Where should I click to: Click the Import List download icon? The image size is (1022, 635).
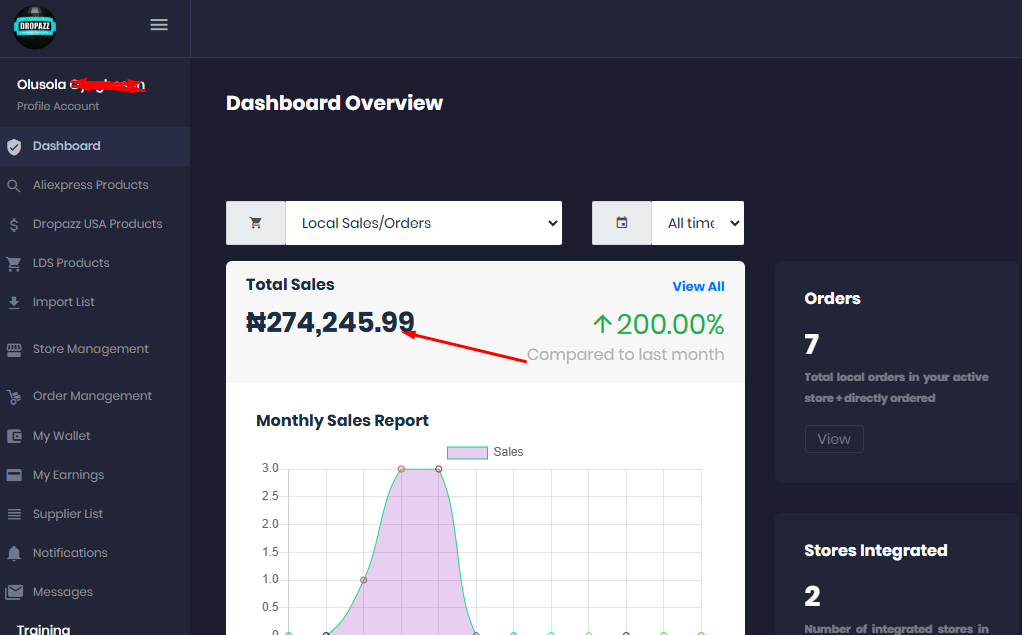click(x=14, y=303)
